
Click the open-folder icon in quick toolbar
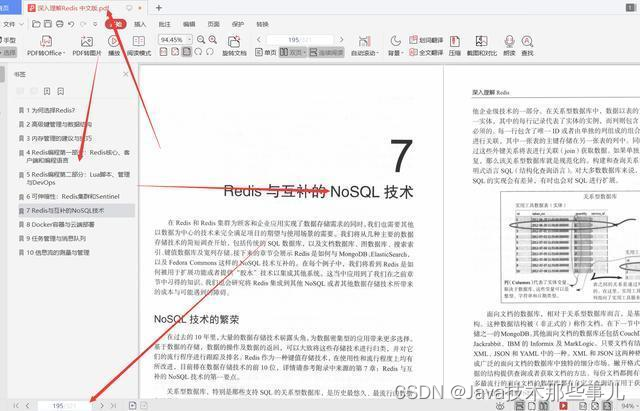tap(36, 24)
